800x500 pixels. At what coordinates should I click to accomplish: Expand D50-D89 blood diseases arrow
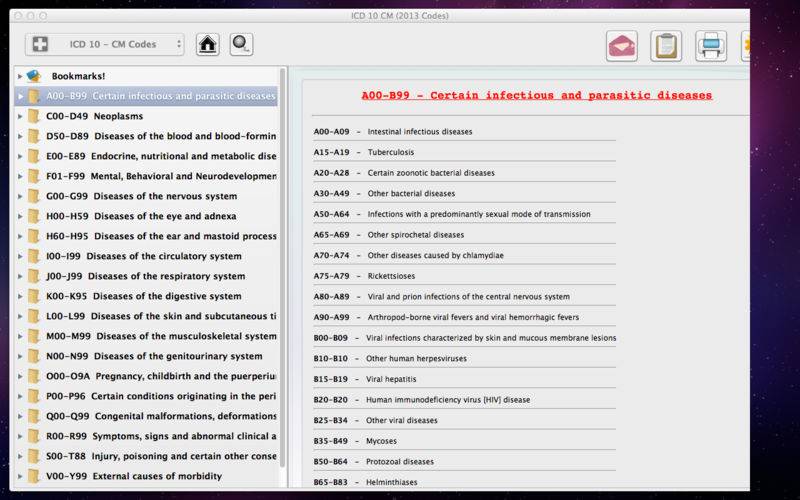(20, 136)
